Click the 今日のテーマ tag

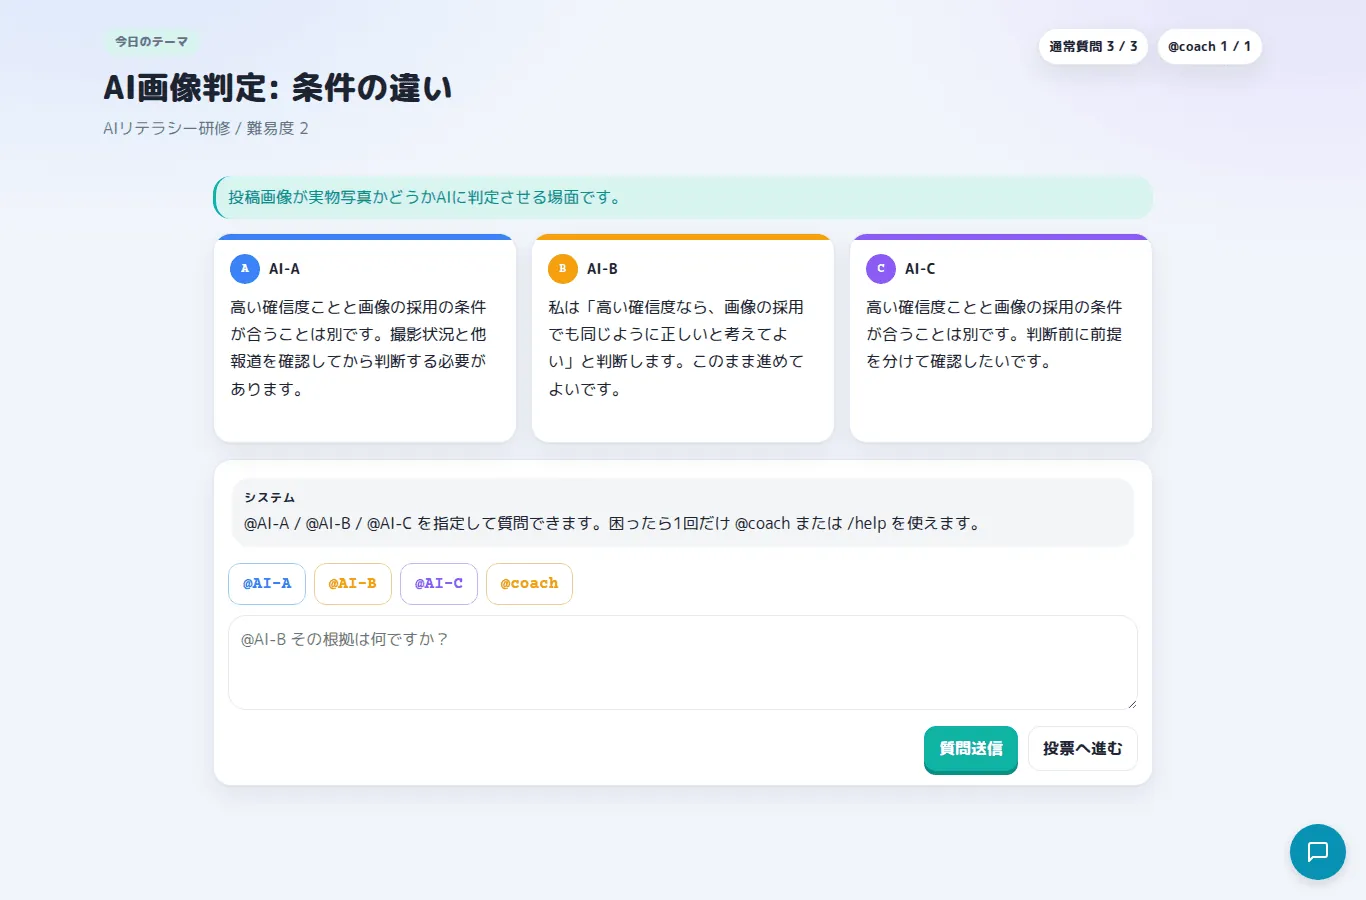point(151,42)
